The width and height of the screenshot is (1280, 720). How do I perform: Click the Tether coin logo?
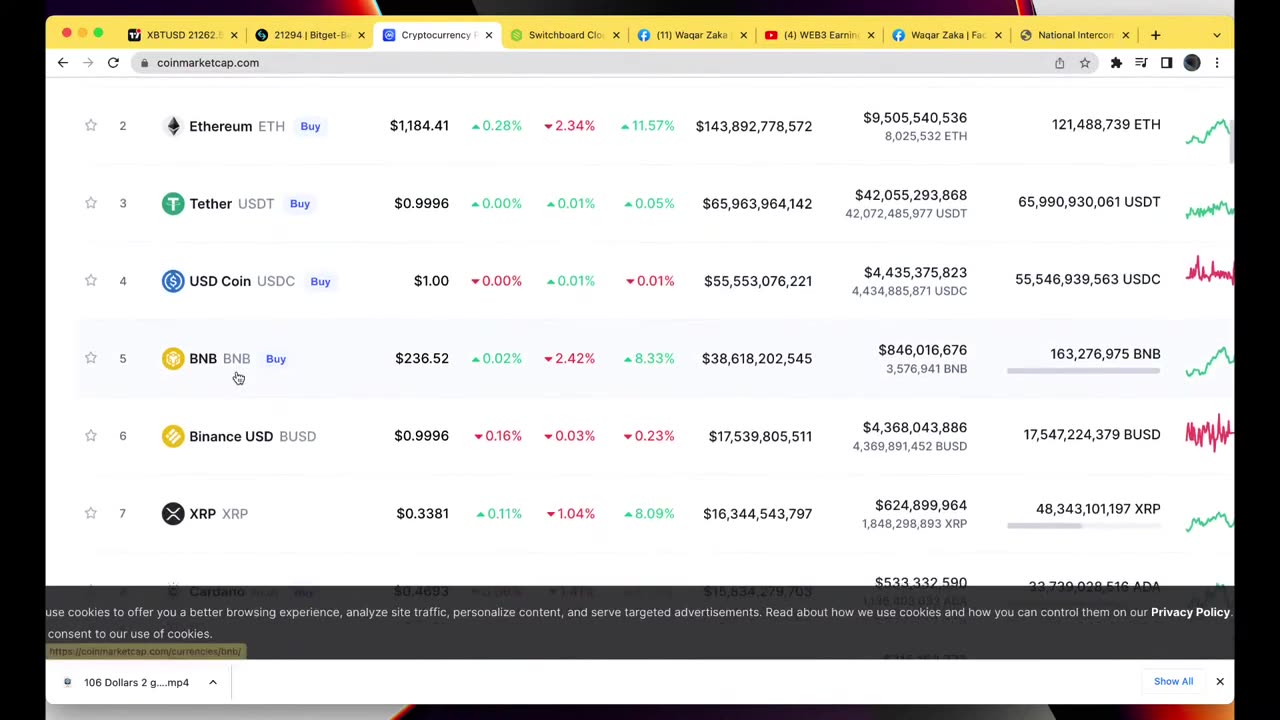tap(173, 204)
